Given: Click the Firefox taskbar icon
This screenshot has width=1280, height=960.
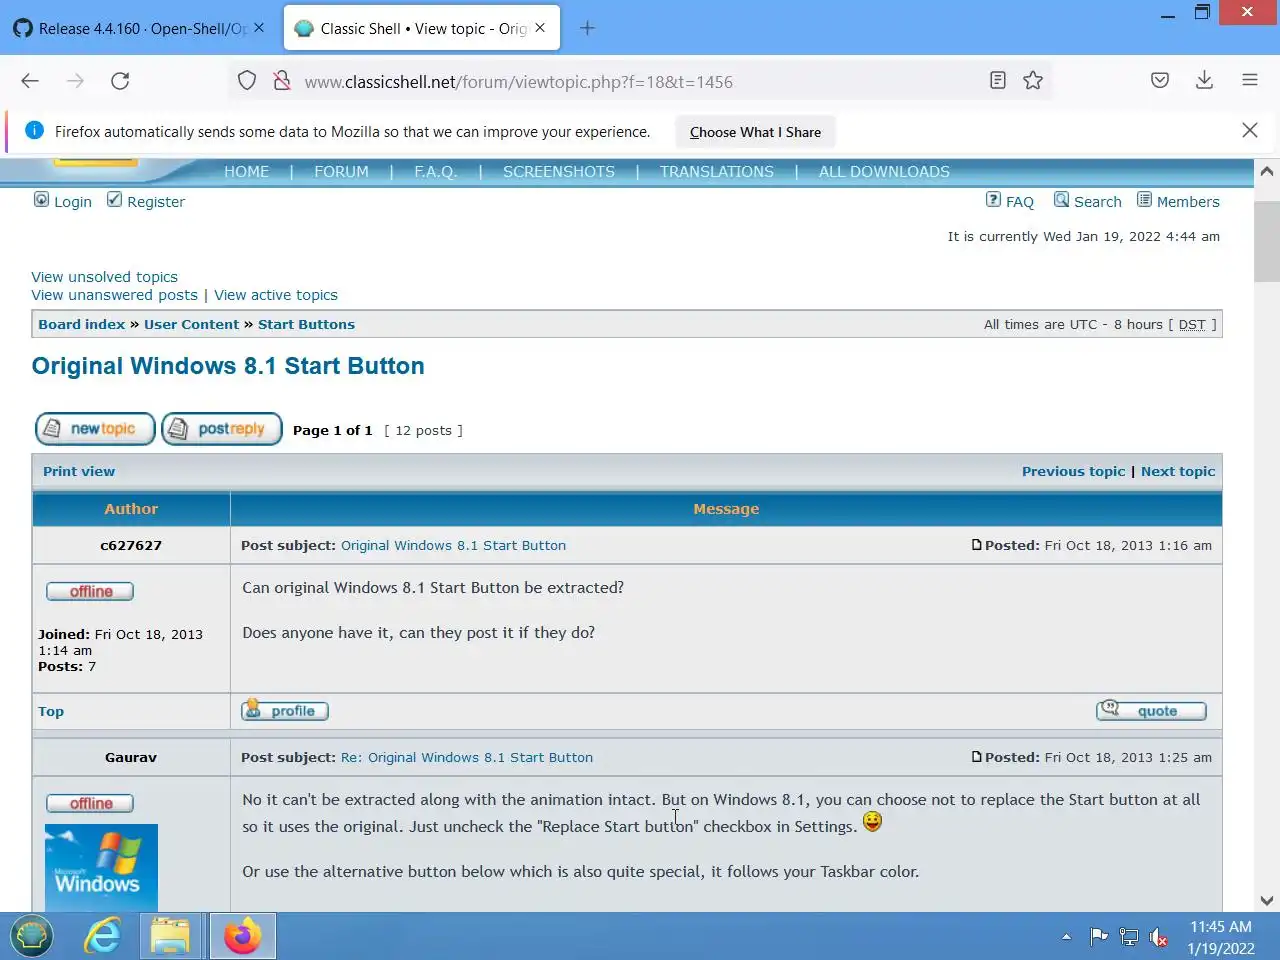Looking at the screenshot, I should click(x=242, y=937).
